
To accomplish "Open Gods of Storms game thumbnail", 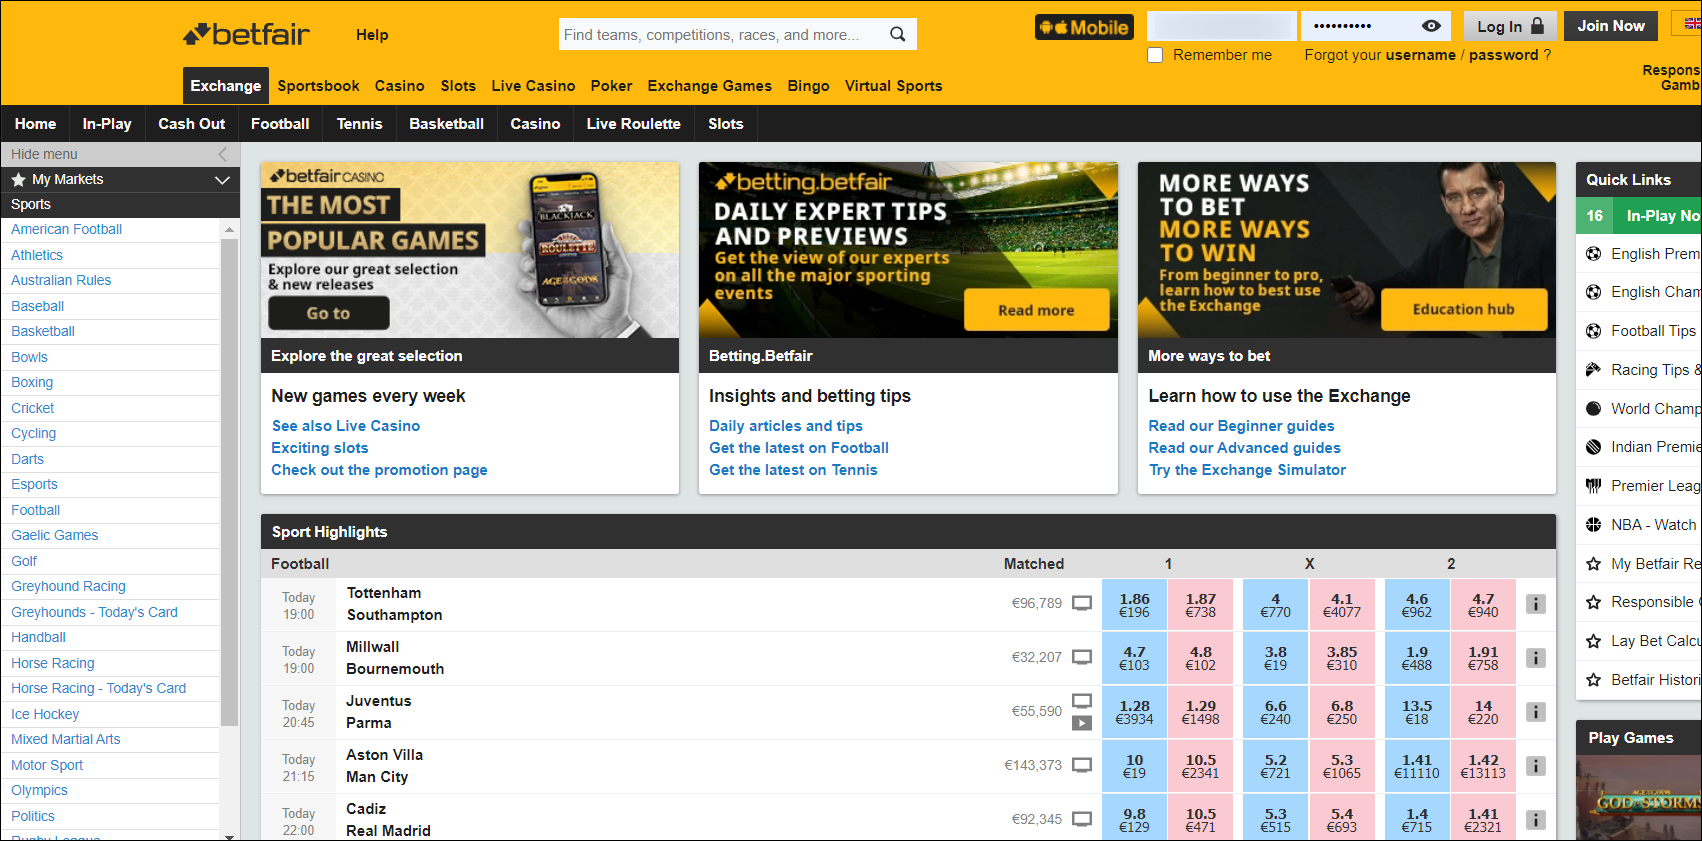I will [x=1639, y=798].
